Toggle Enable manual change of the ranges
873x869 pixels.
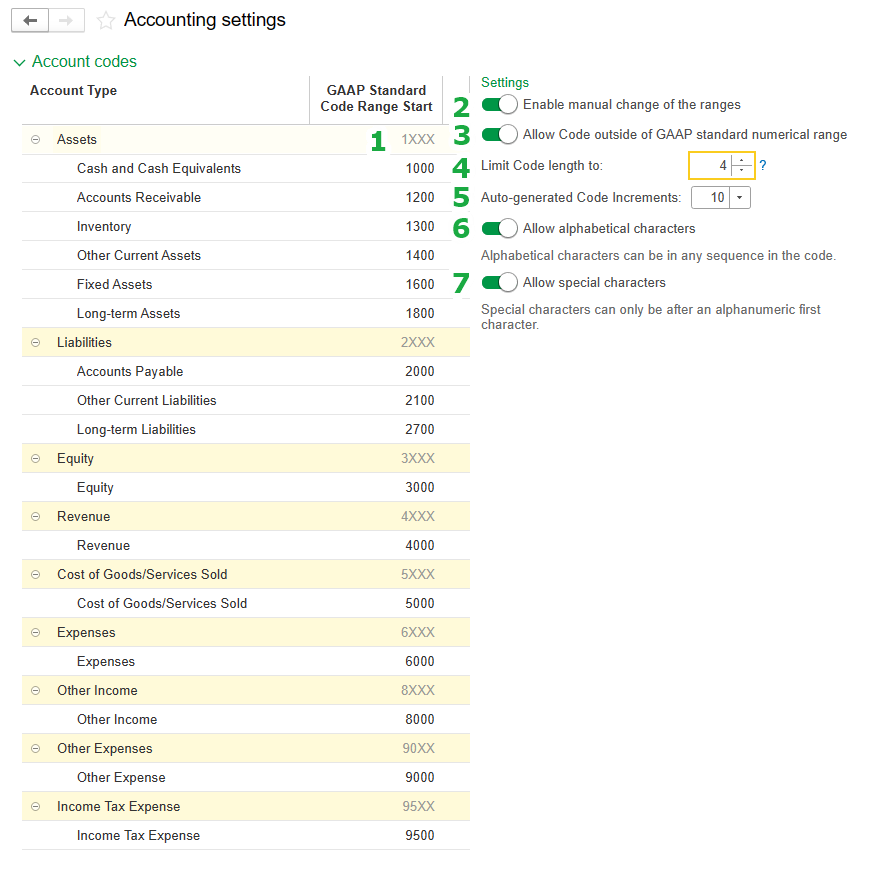[499, 104]
